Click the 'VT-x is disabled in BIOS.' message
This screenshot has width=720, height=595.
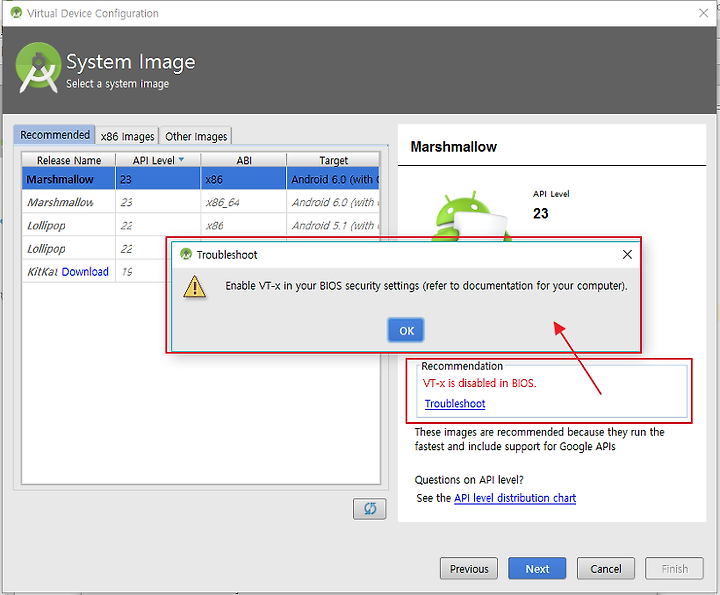tap(479, 383)
